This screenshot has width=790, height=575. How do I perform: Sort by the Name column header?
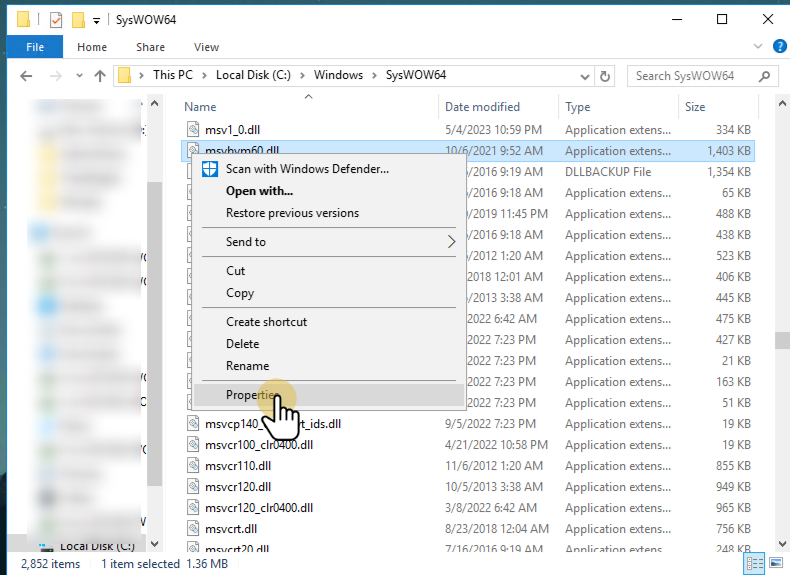[x=200, y=107]
